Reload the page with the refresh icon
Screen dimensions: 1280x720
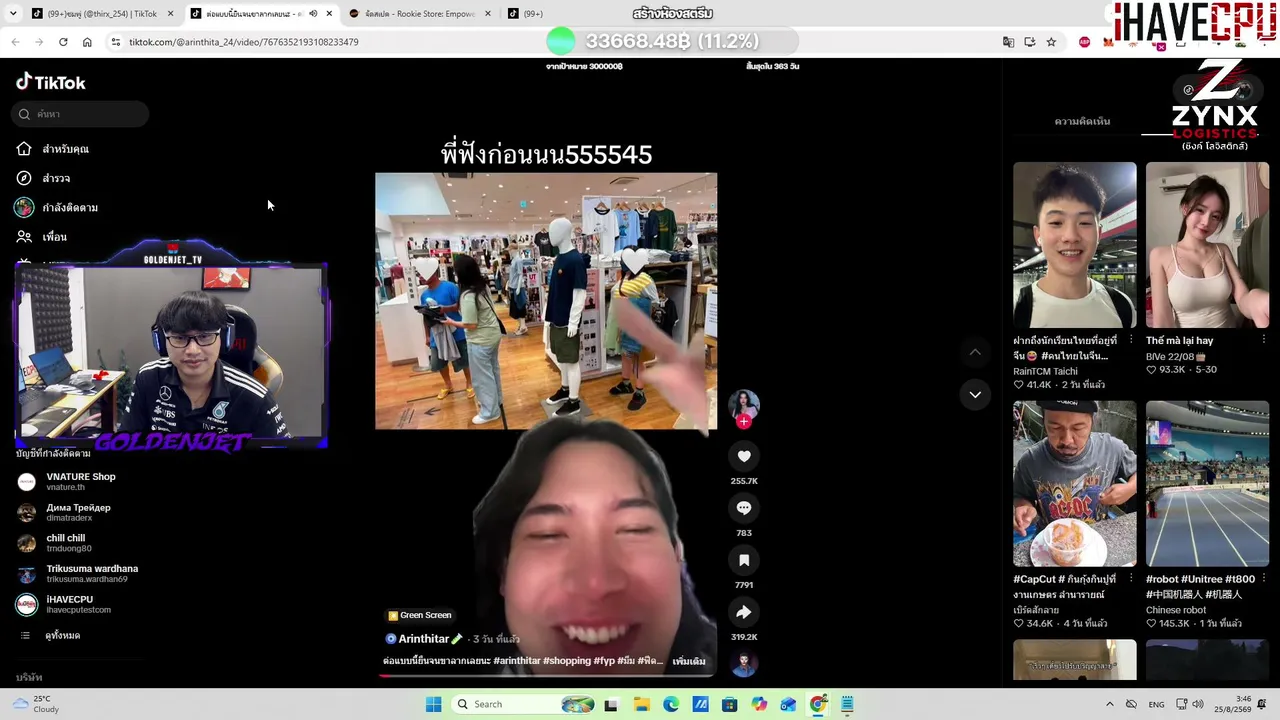[x=63, y=42]
